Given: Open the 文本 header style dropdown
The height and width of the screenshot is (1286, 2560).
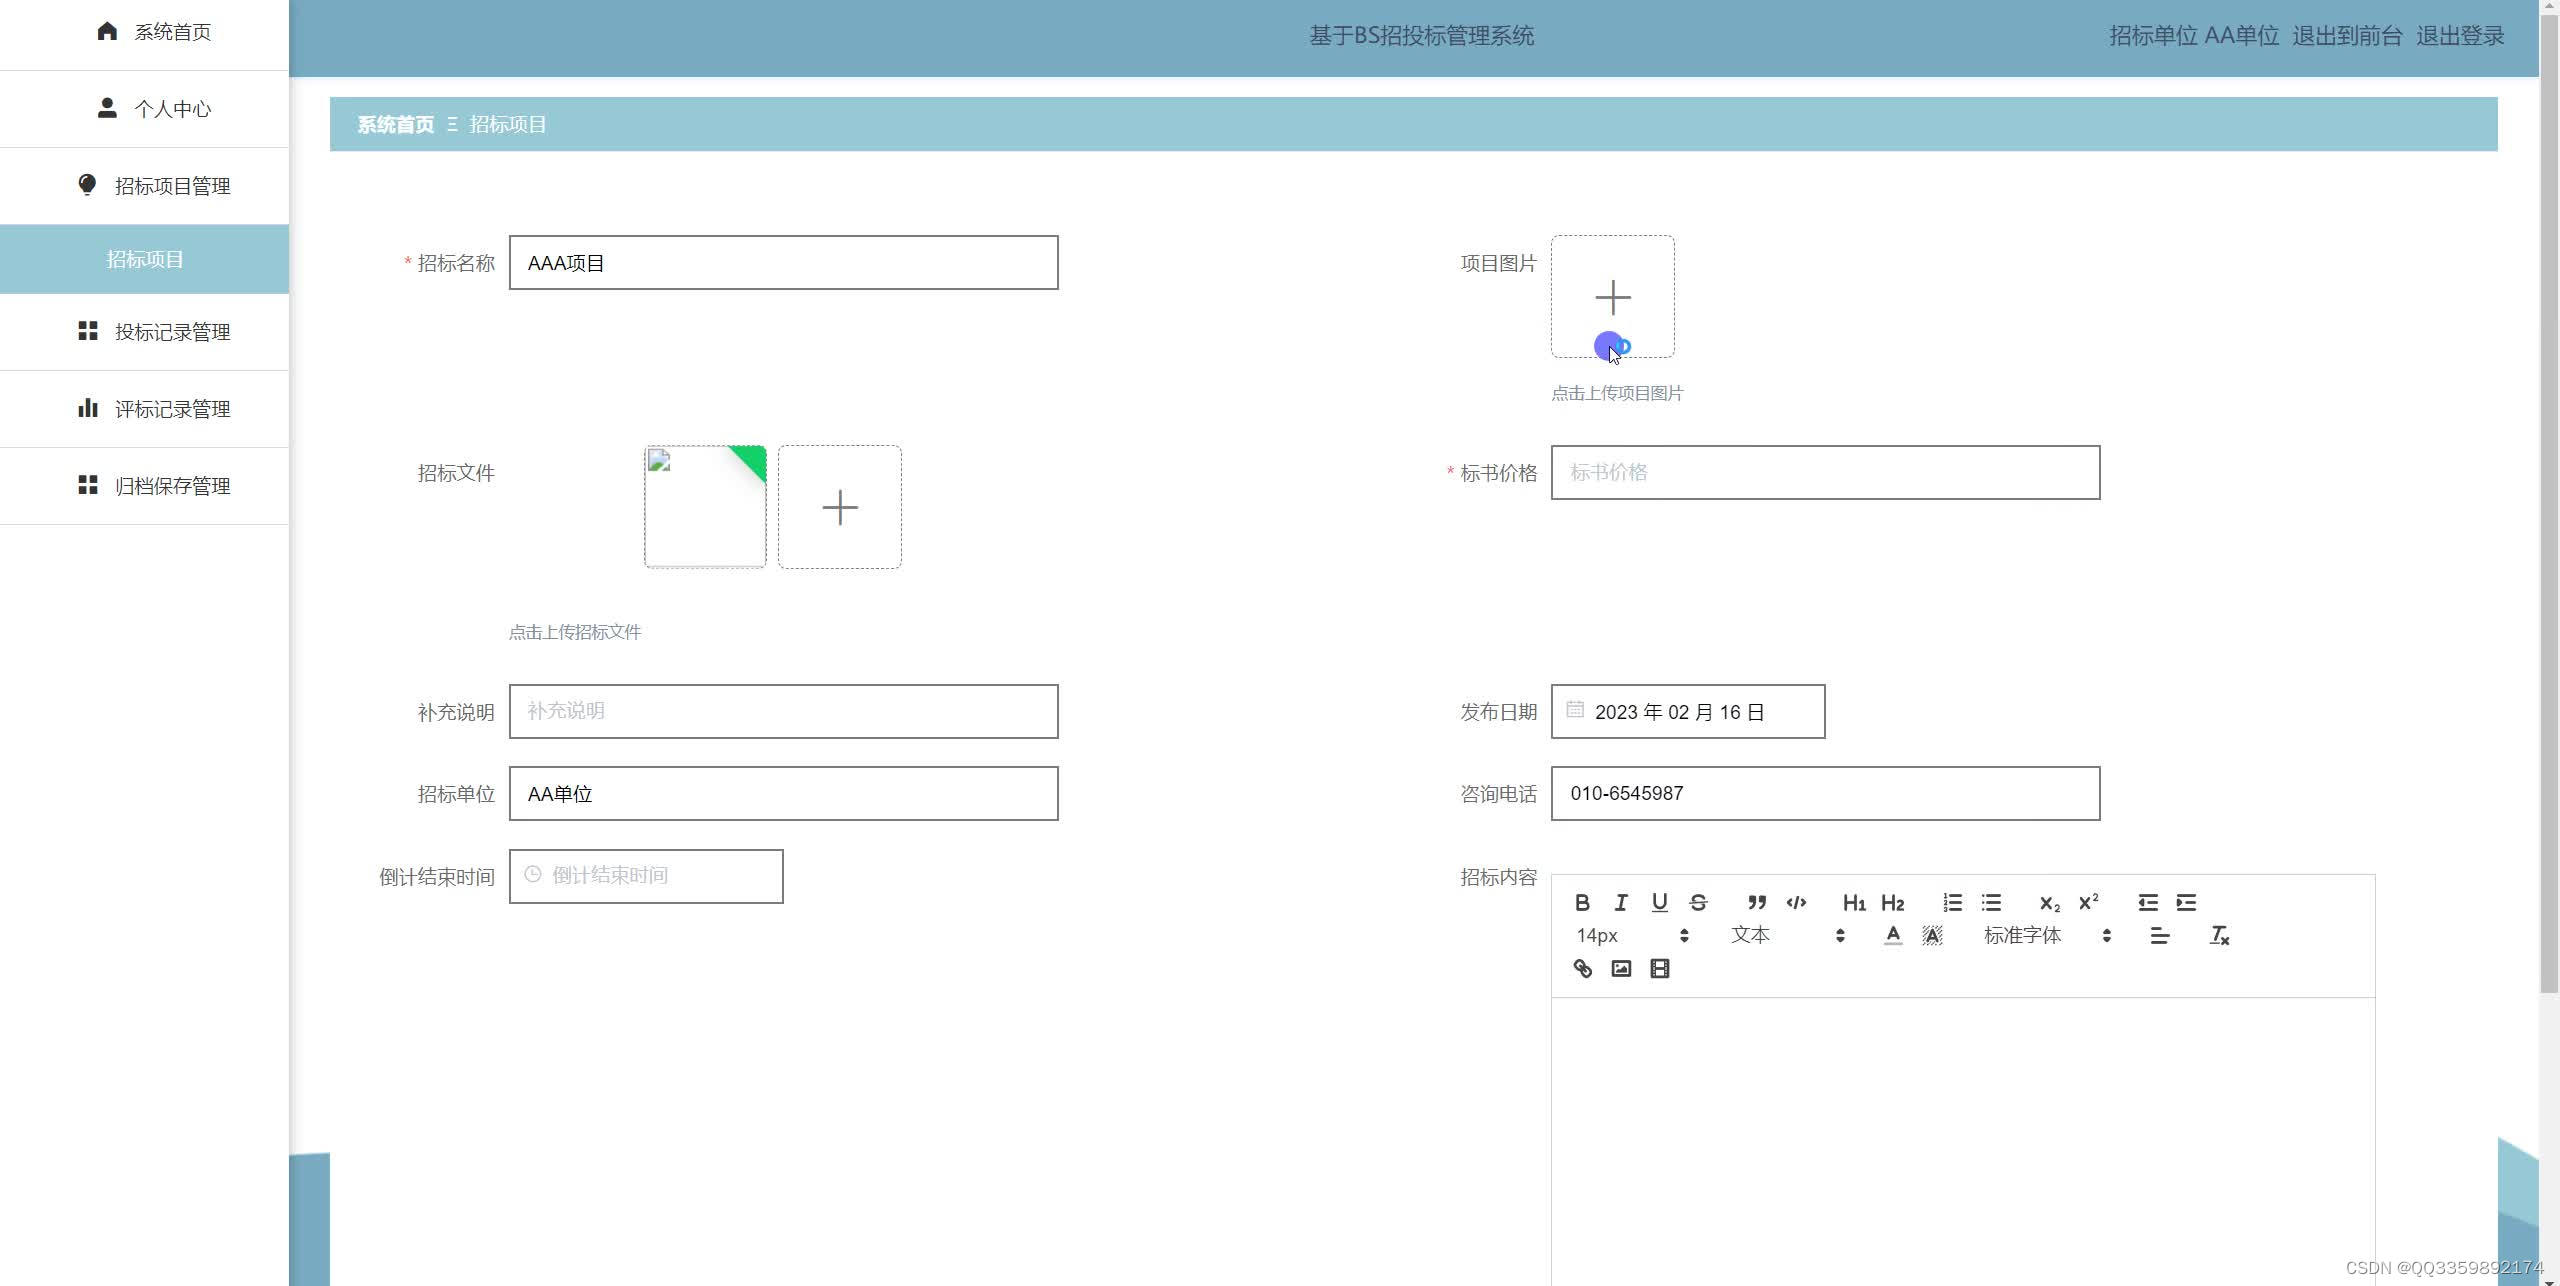Looking at the screenshot, I should (1788, 936).
